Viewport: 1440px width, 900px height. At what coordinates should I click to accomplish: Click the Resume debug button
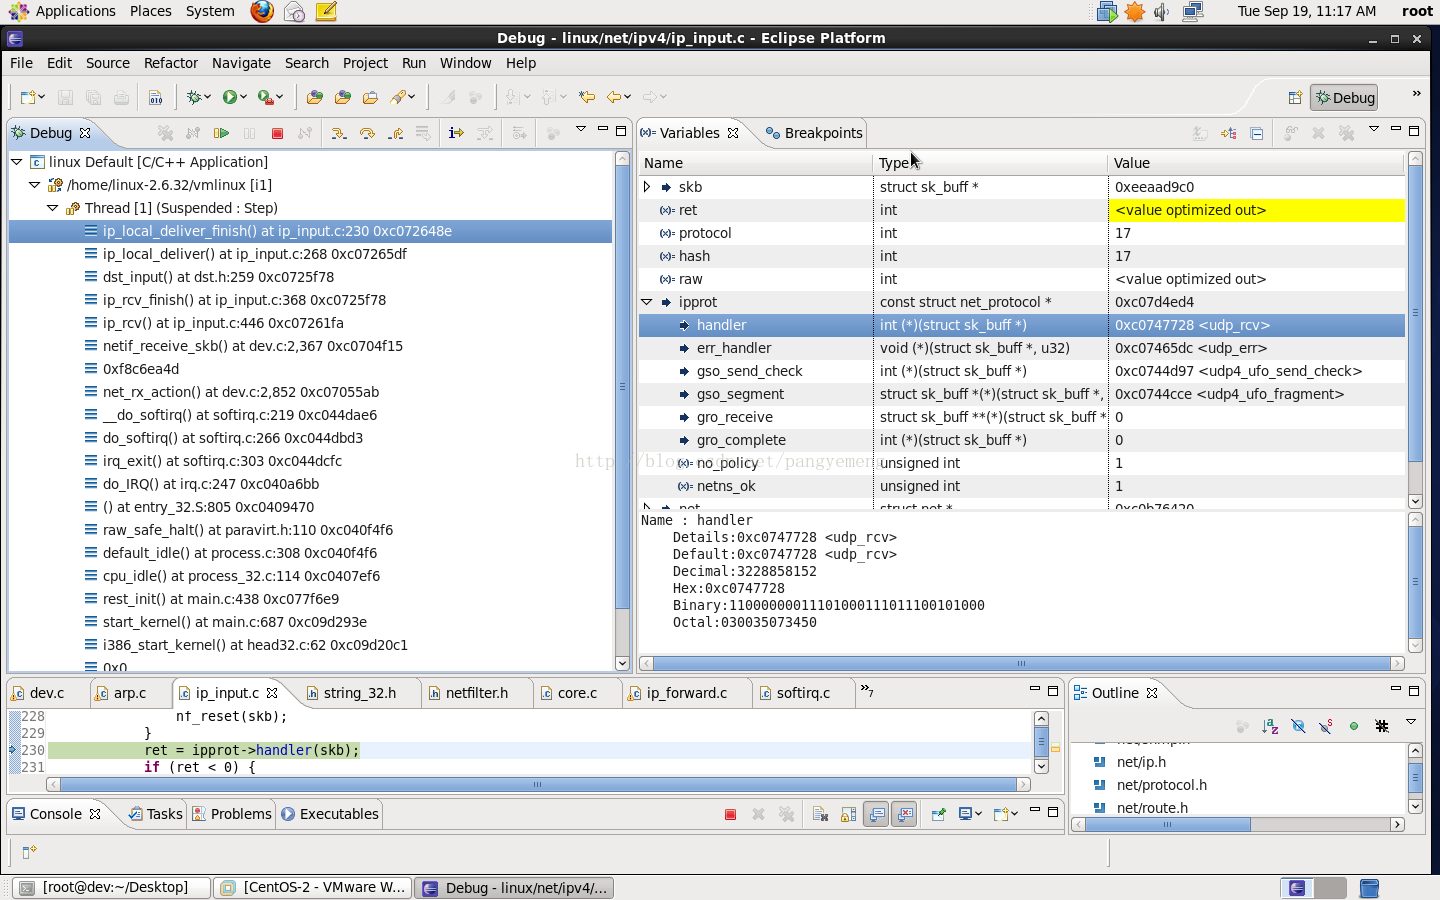point(222,133)
